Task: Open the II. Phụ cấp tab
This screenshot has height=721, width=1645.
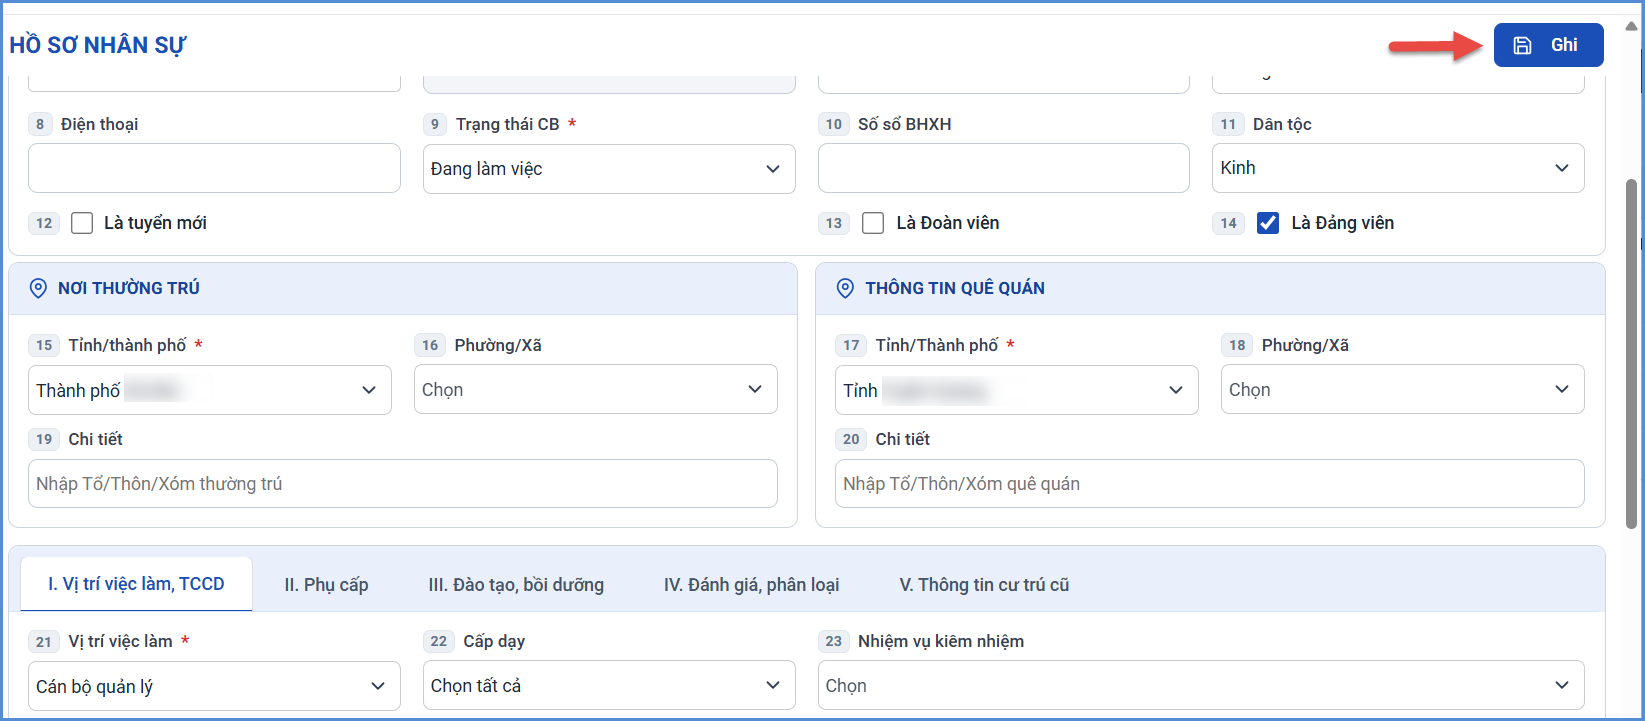Action: coord(326,585)
